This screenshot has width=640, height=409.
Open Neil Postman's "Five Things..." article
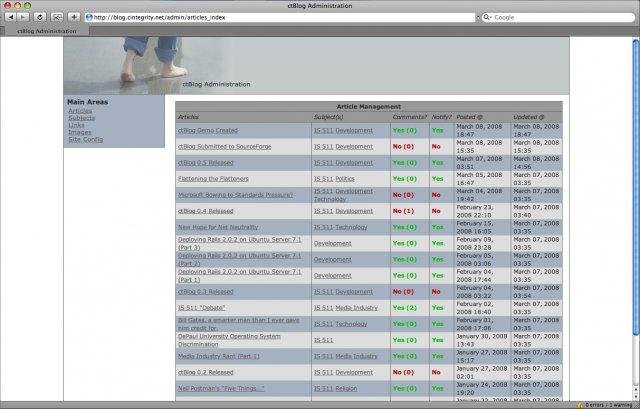(221, 389)
